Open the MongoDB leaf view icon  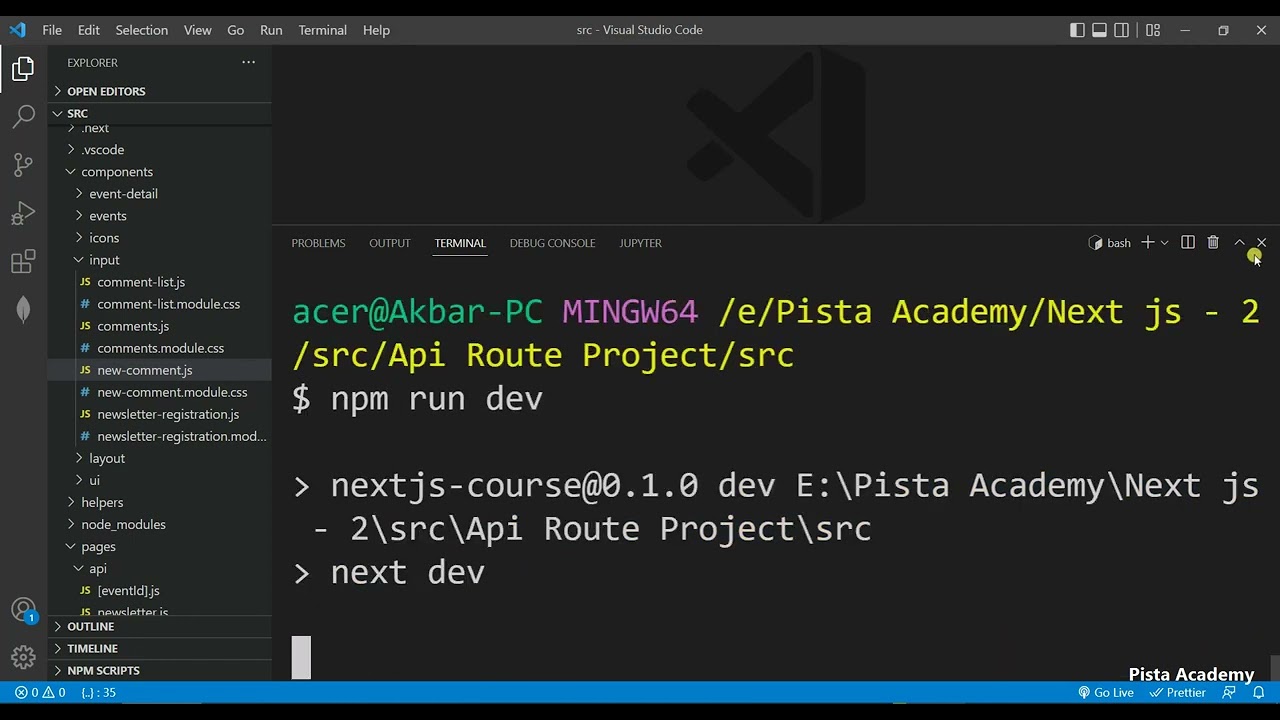[23, 310]
